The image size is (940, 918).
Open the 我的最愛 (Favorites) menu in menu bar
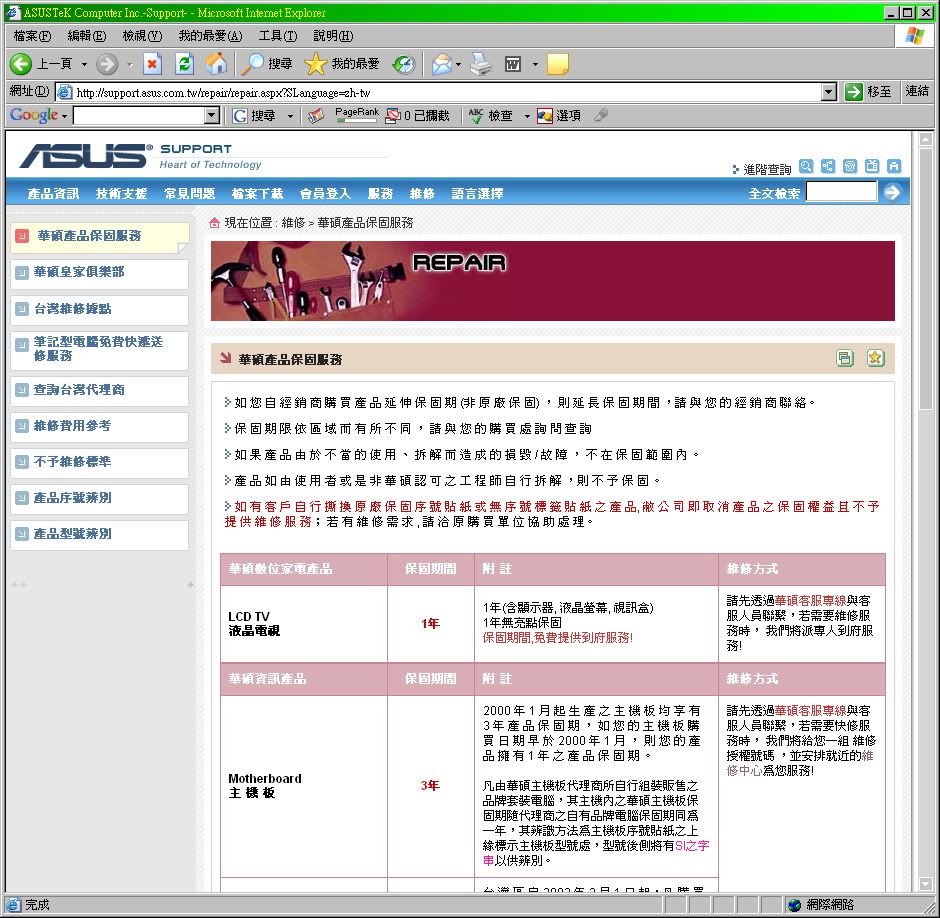210,36
